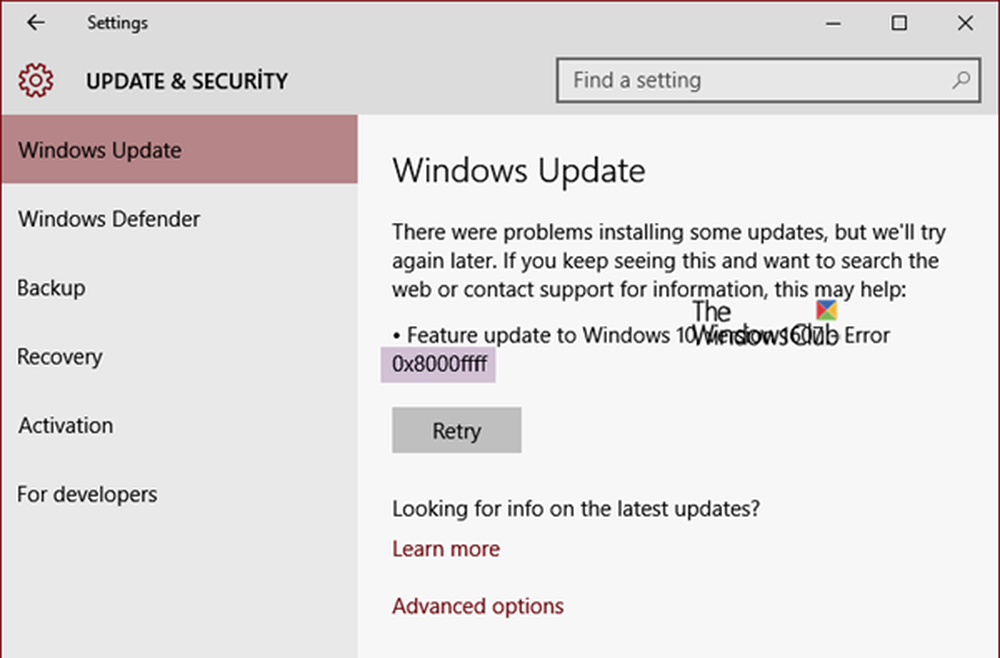This screenshot has height=658, width=1000.
Task: Open the Learn more link
Action: tap(446, 548)
